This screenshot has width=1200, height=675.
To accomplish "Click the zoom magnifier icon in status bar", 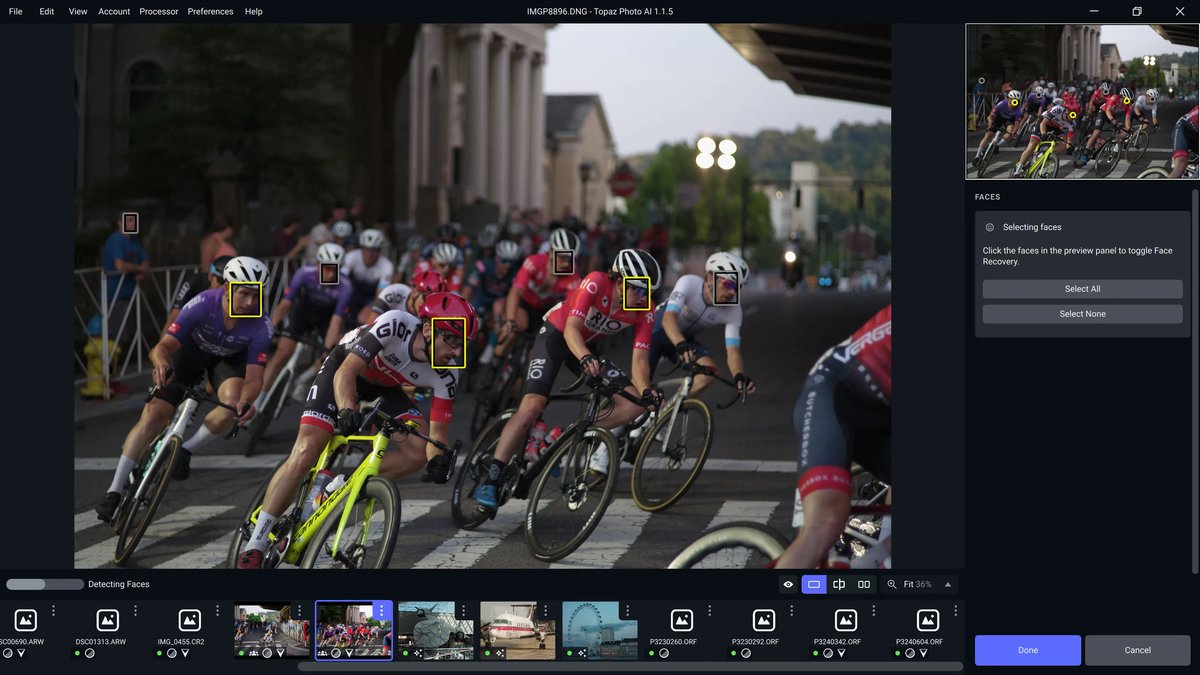I will click(891, 583).
